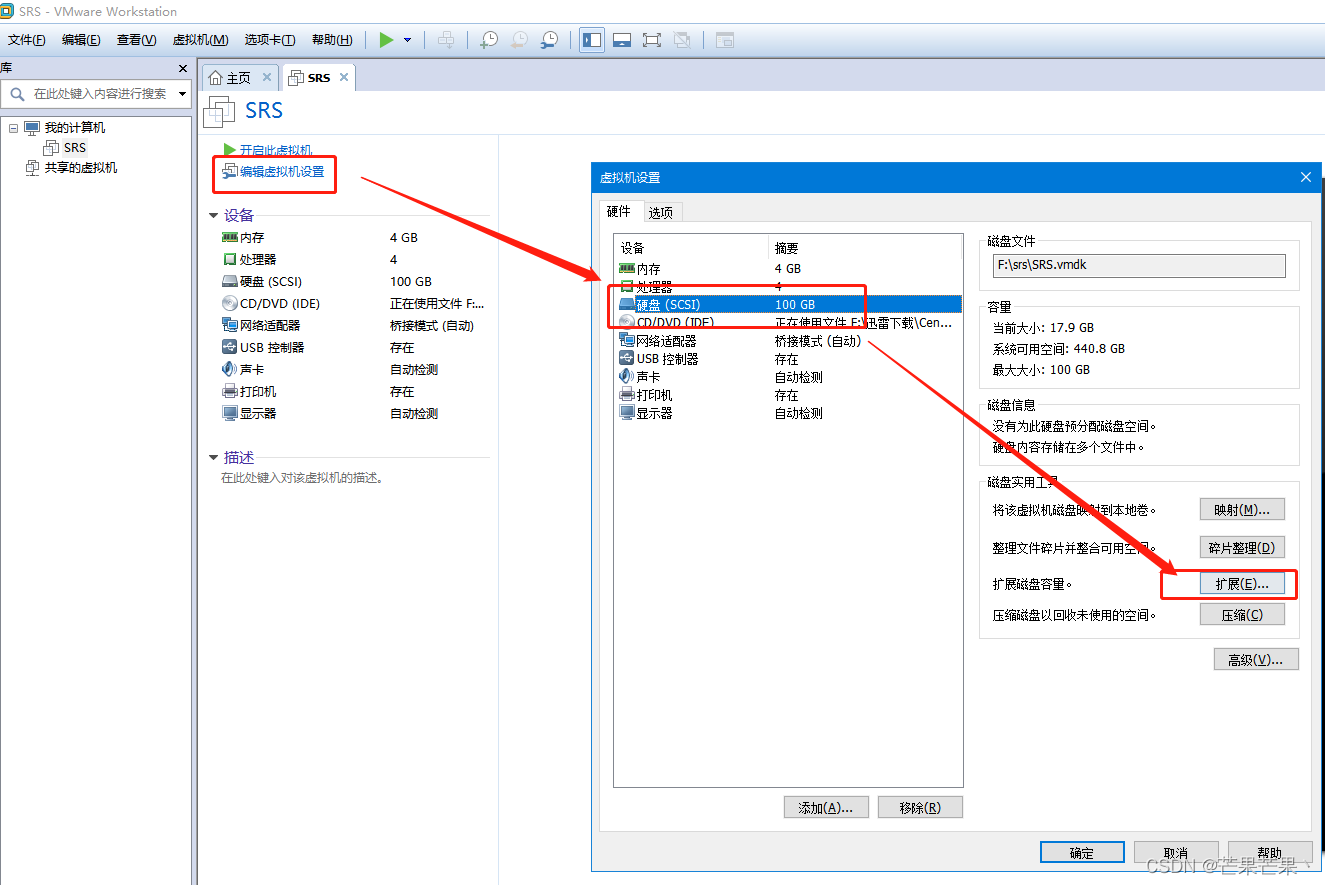
Task: Close the SRS tab
Action: tap(344, 77)
